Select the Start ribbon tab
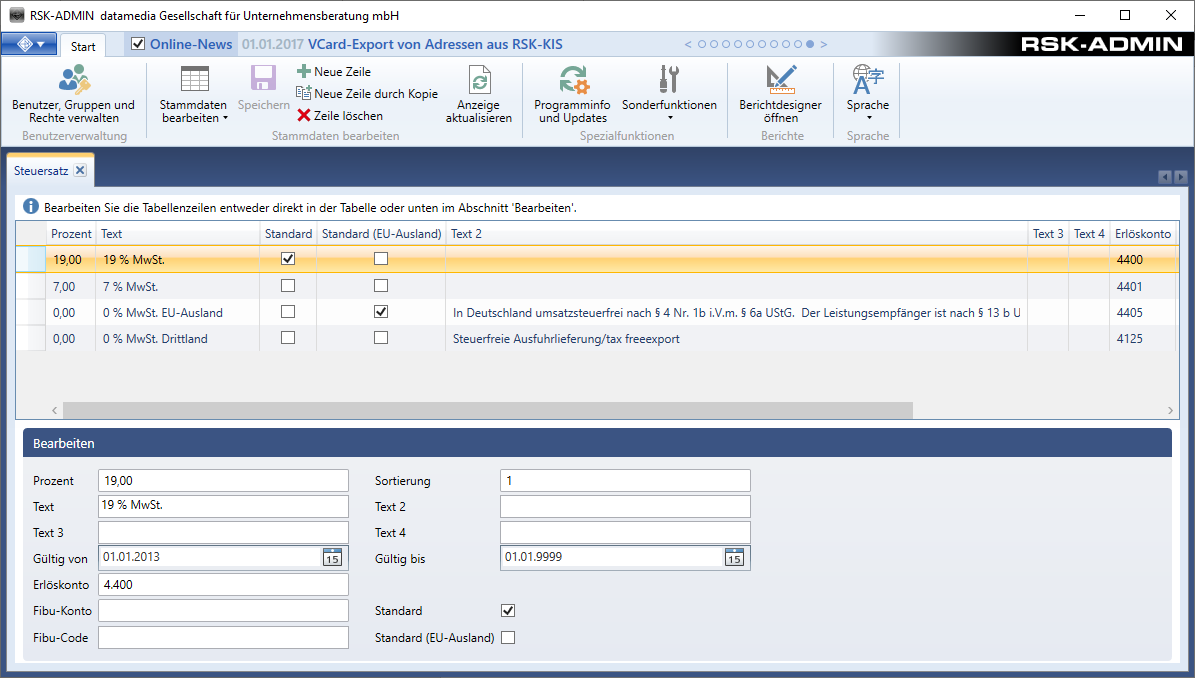The height and width of the screenshot is (678, 1195). [83, 46]
